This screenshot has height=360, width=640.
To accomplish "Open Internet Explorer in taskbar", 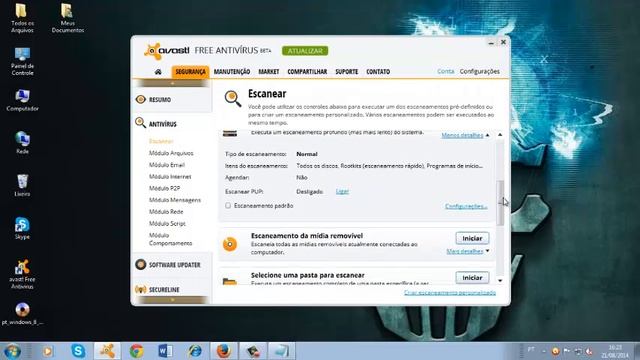I will 195,351.
